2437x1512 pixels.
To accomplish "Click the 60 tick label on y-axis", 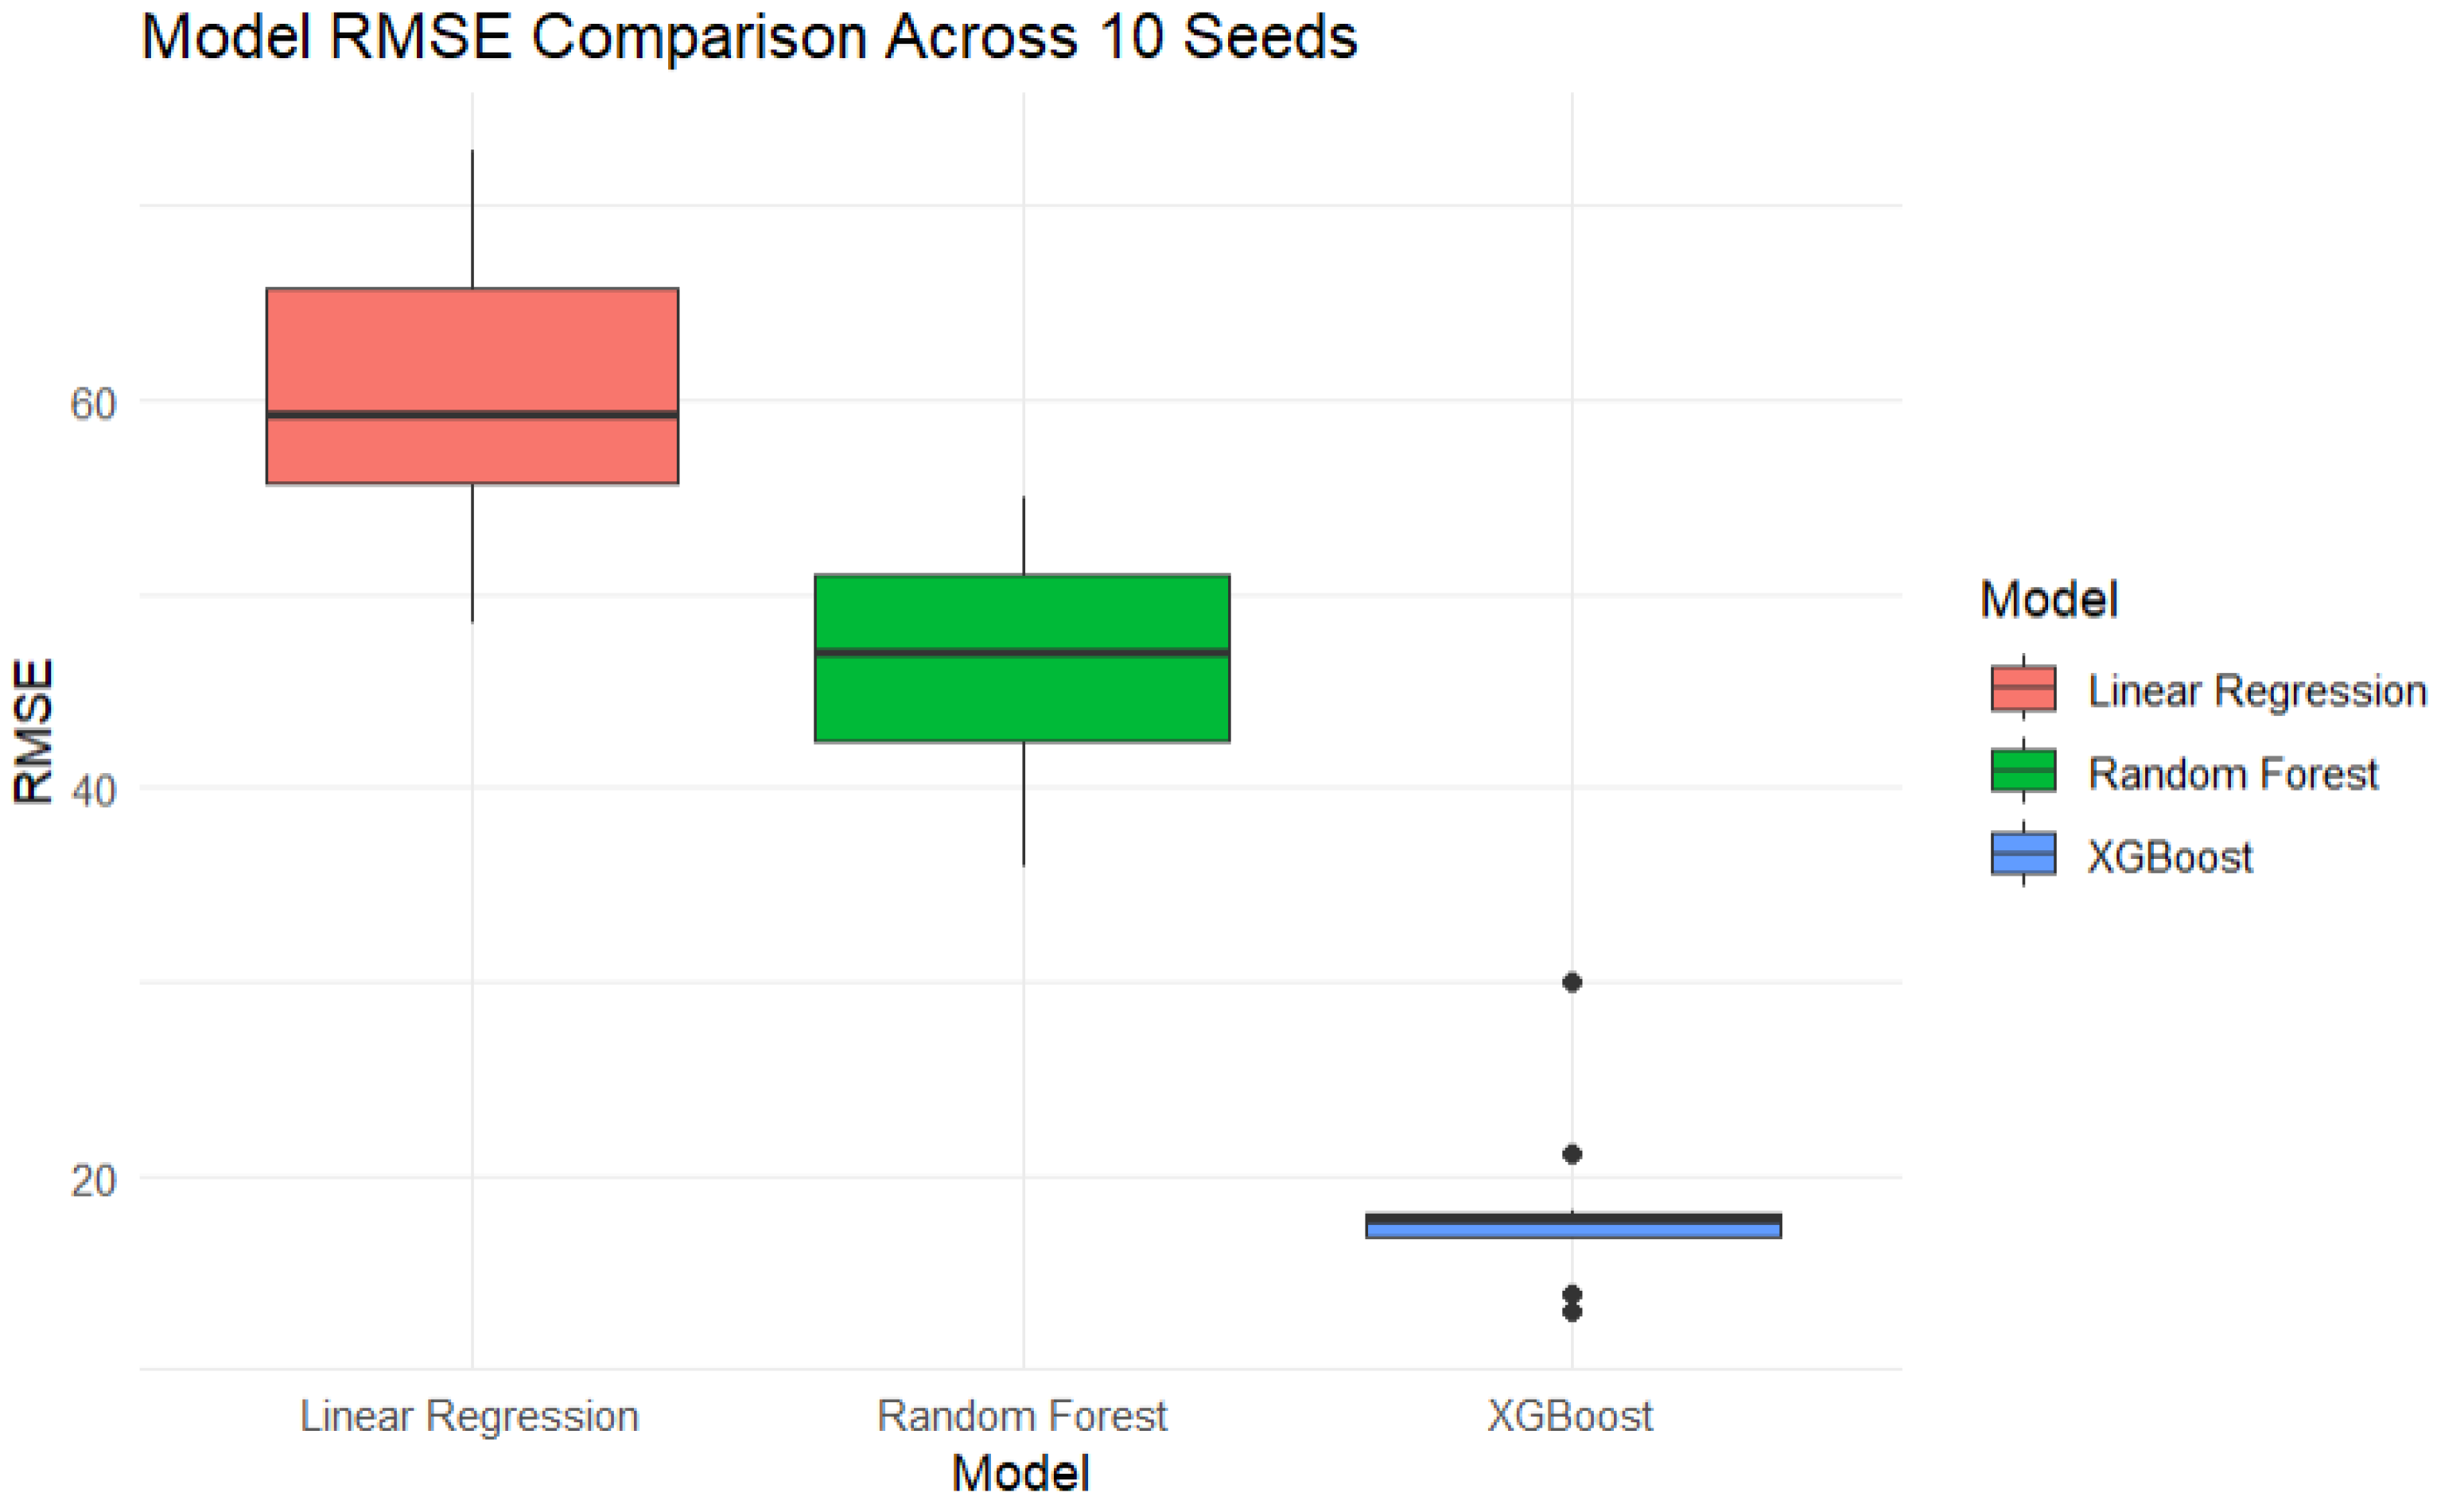I will click(93, 404).
